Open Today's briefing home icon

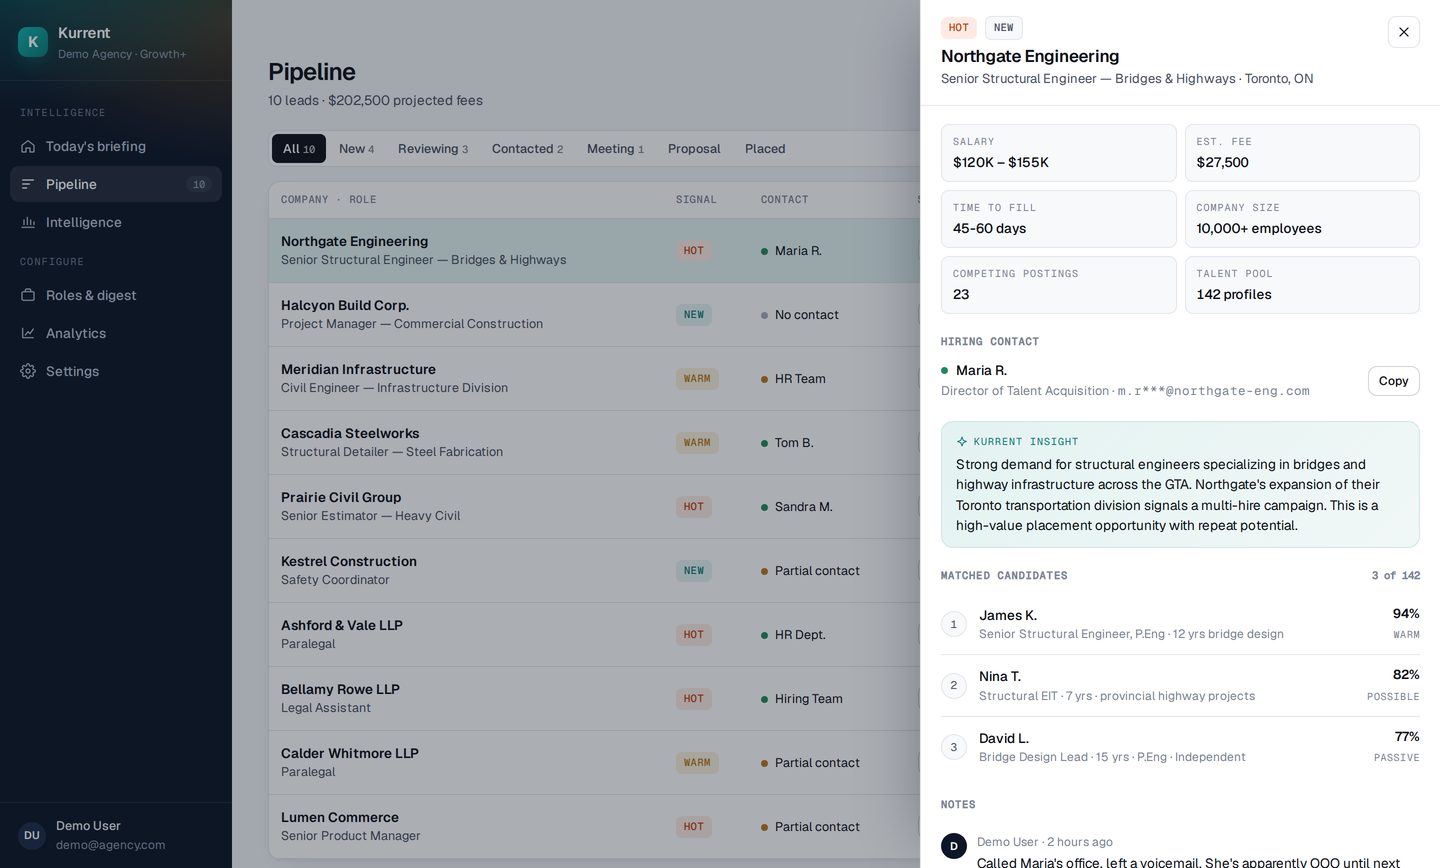pyautogui.click(x=28, y=146)
